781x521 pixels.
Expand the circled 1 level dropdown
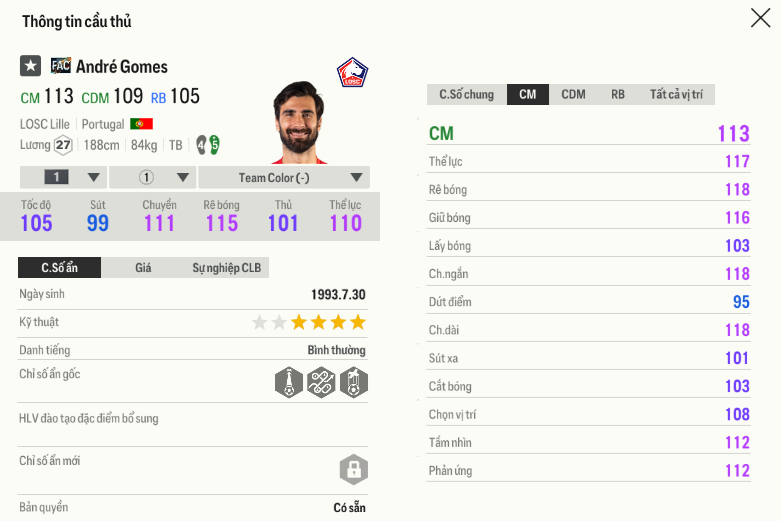pyautogui.click(x=152, y=178)
